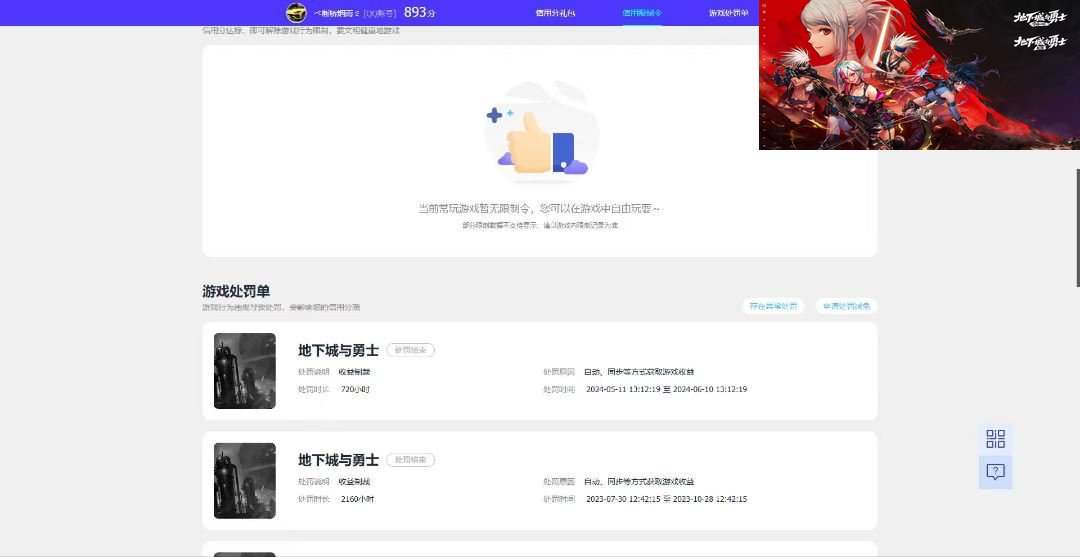The height and width of the screenshot is (557, 1080).
Task: Click the left pill button above the penalty list
Action: coord(773,306)
